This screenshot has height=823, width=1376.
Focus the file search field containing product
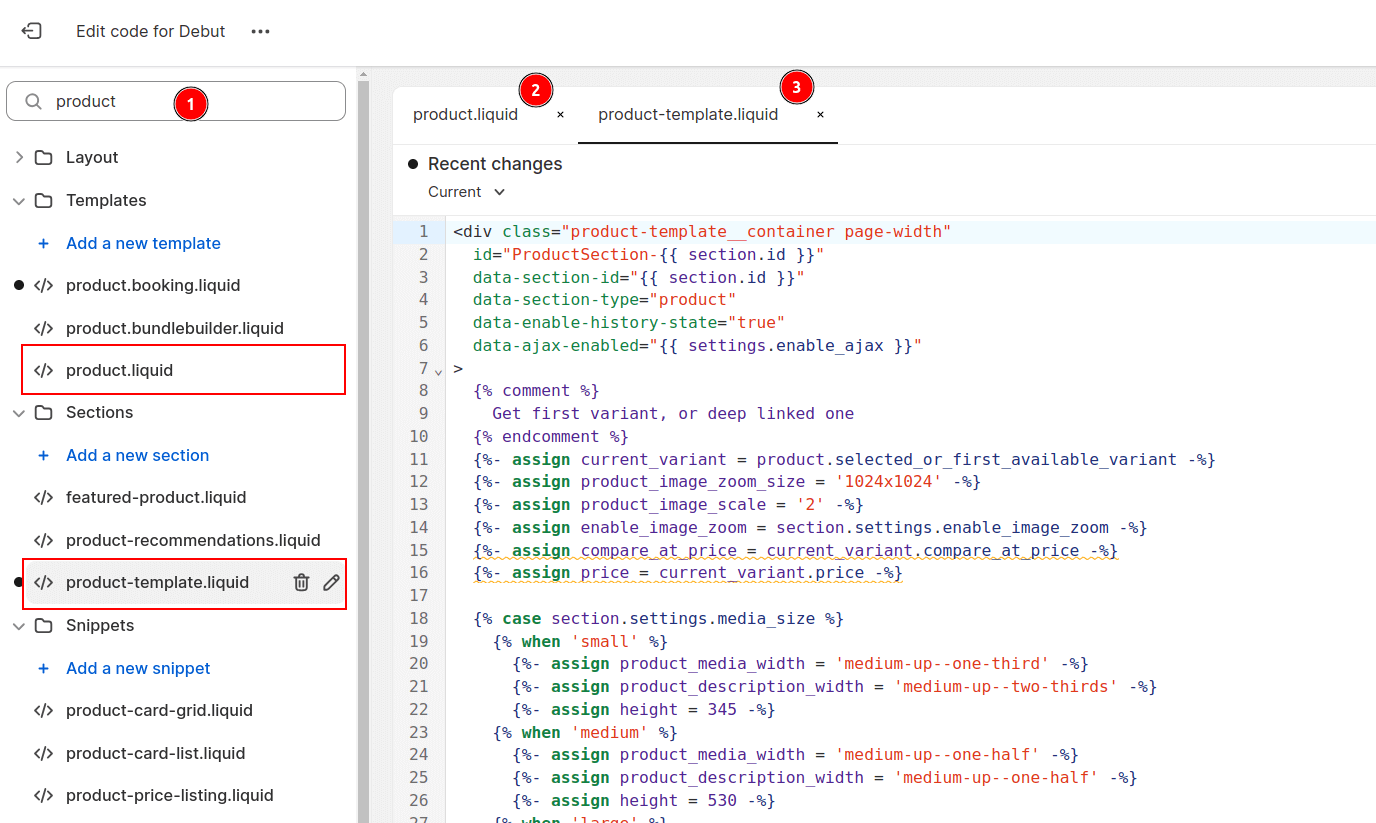click(176, 101)
